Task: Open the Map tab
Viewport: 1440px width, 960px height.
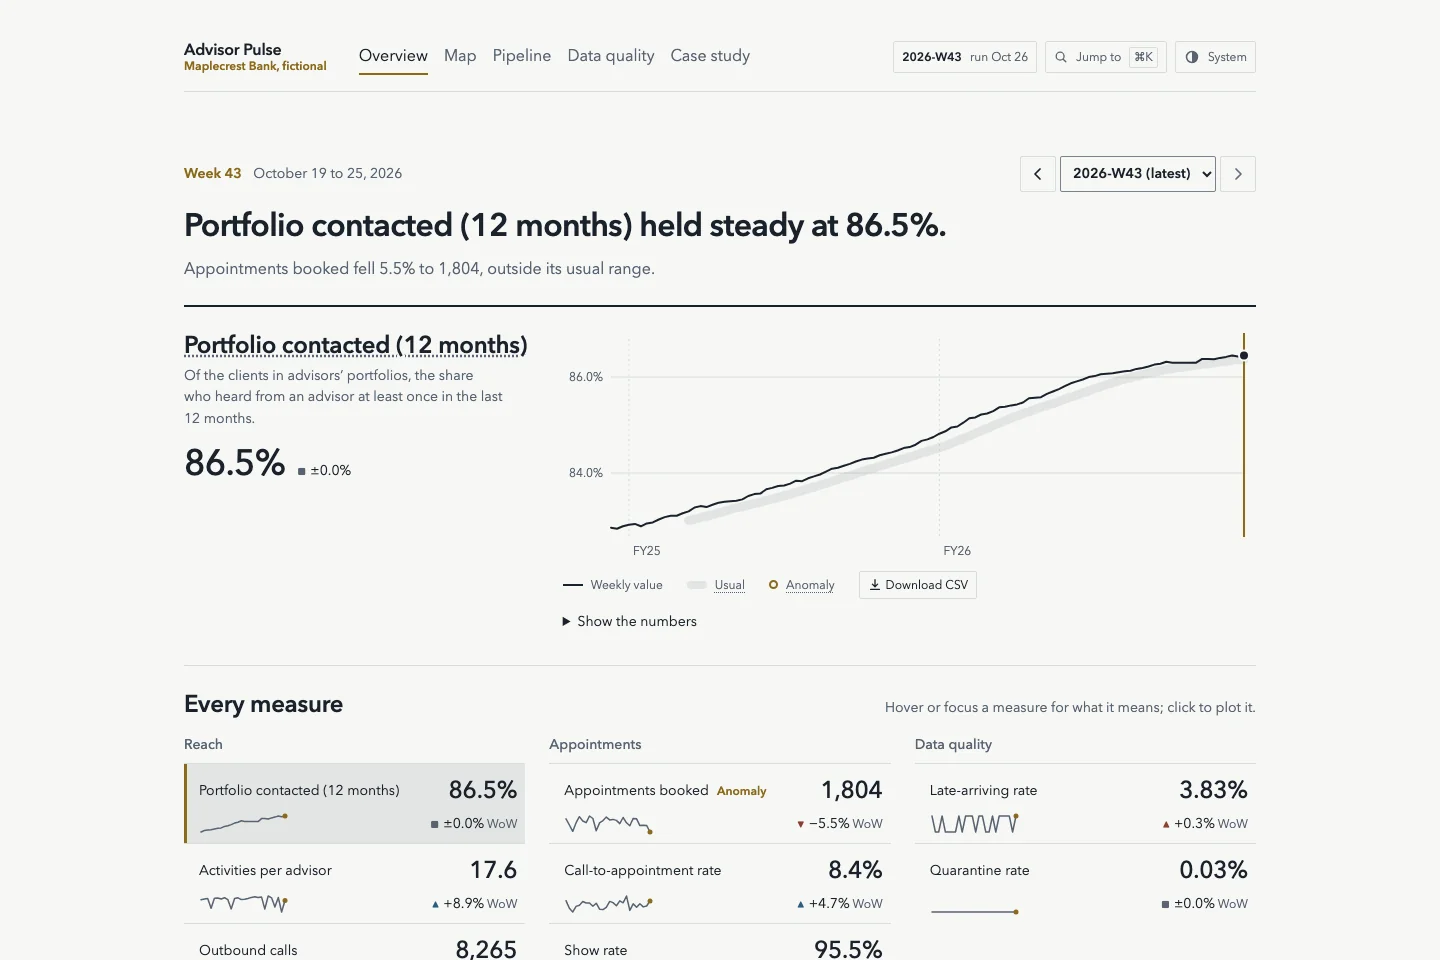Action: [x=460, y=56]
